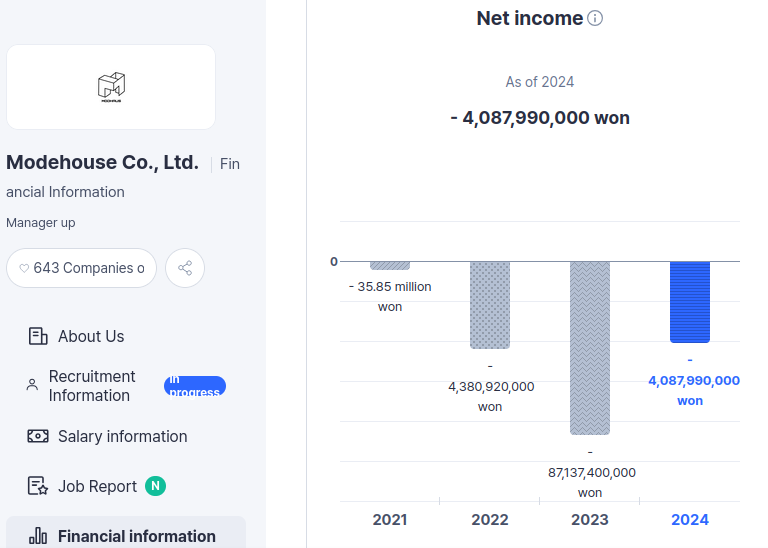
Task: Click the Recruitment Information person icon
Action: 32,385
